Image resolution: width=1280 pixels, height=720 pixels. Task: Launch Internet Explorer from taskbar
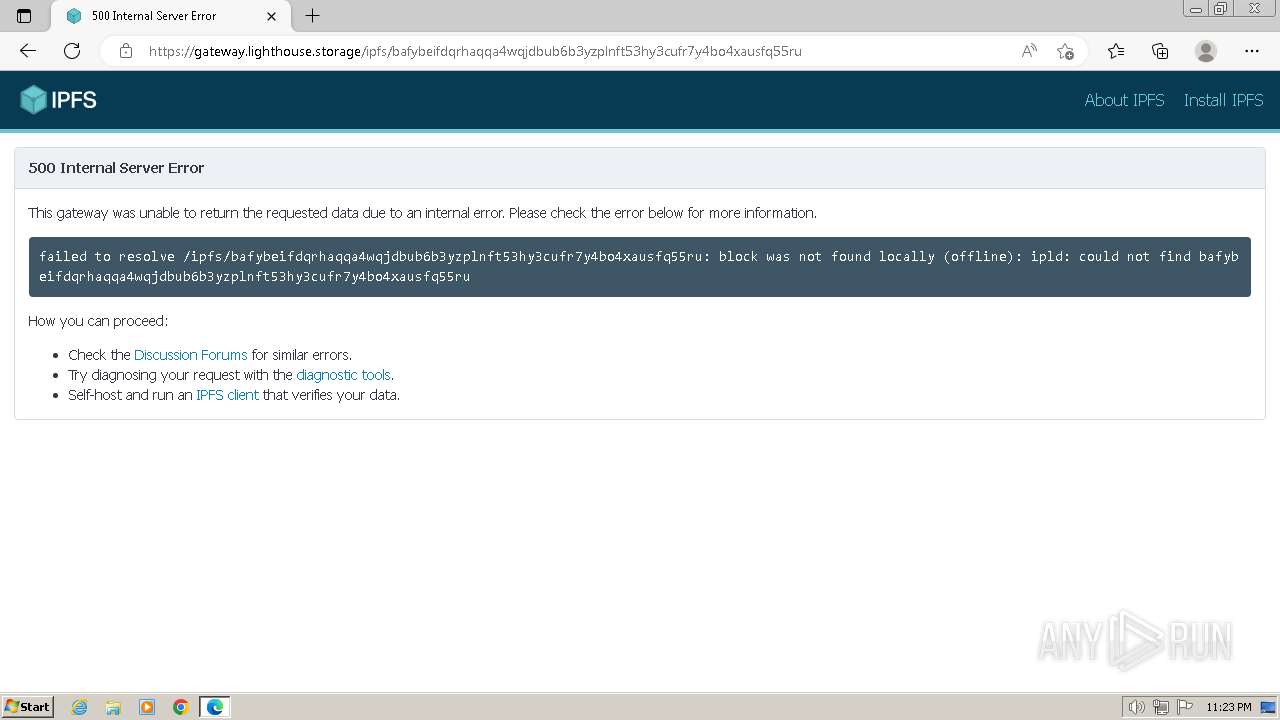tap(79, 707)
